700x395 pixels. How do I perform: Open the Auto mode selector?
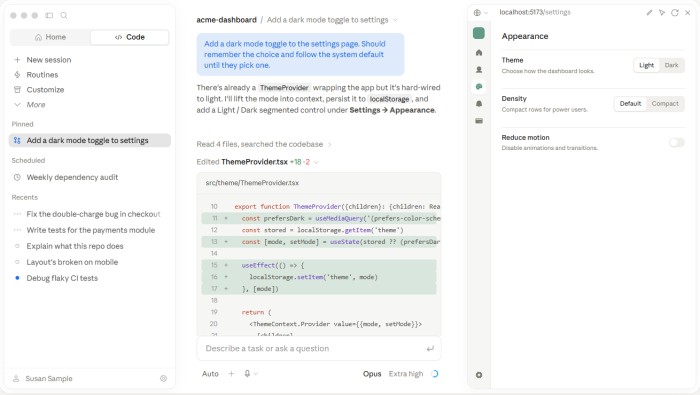210,374
